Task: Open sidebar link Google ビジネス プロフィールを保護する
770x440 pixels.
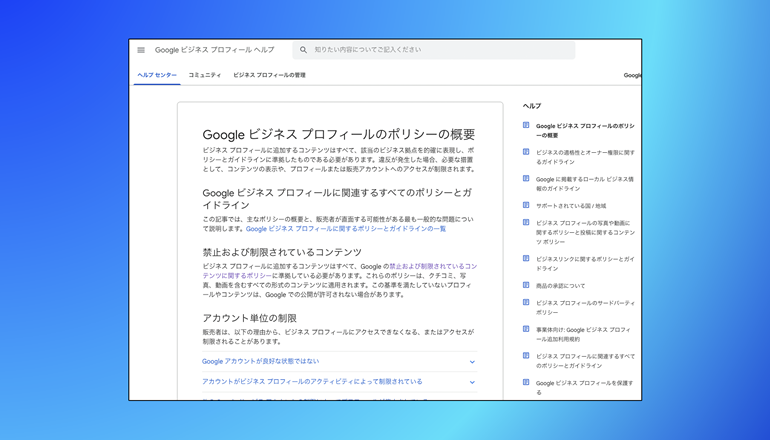Action: click(584, 387)
